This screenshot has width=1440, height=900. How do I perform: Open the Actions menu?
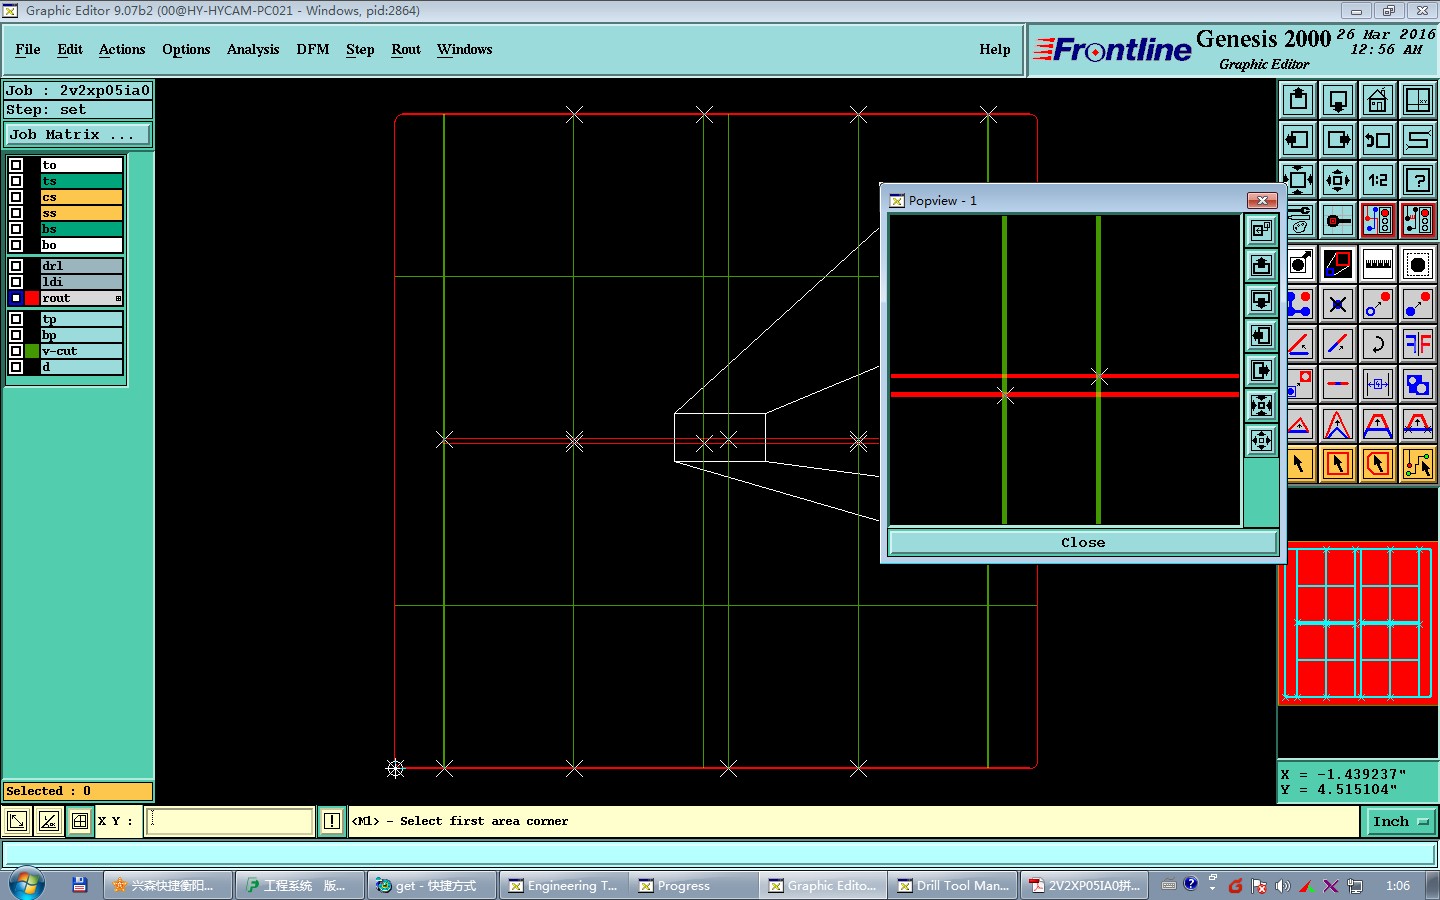(122, 49)
